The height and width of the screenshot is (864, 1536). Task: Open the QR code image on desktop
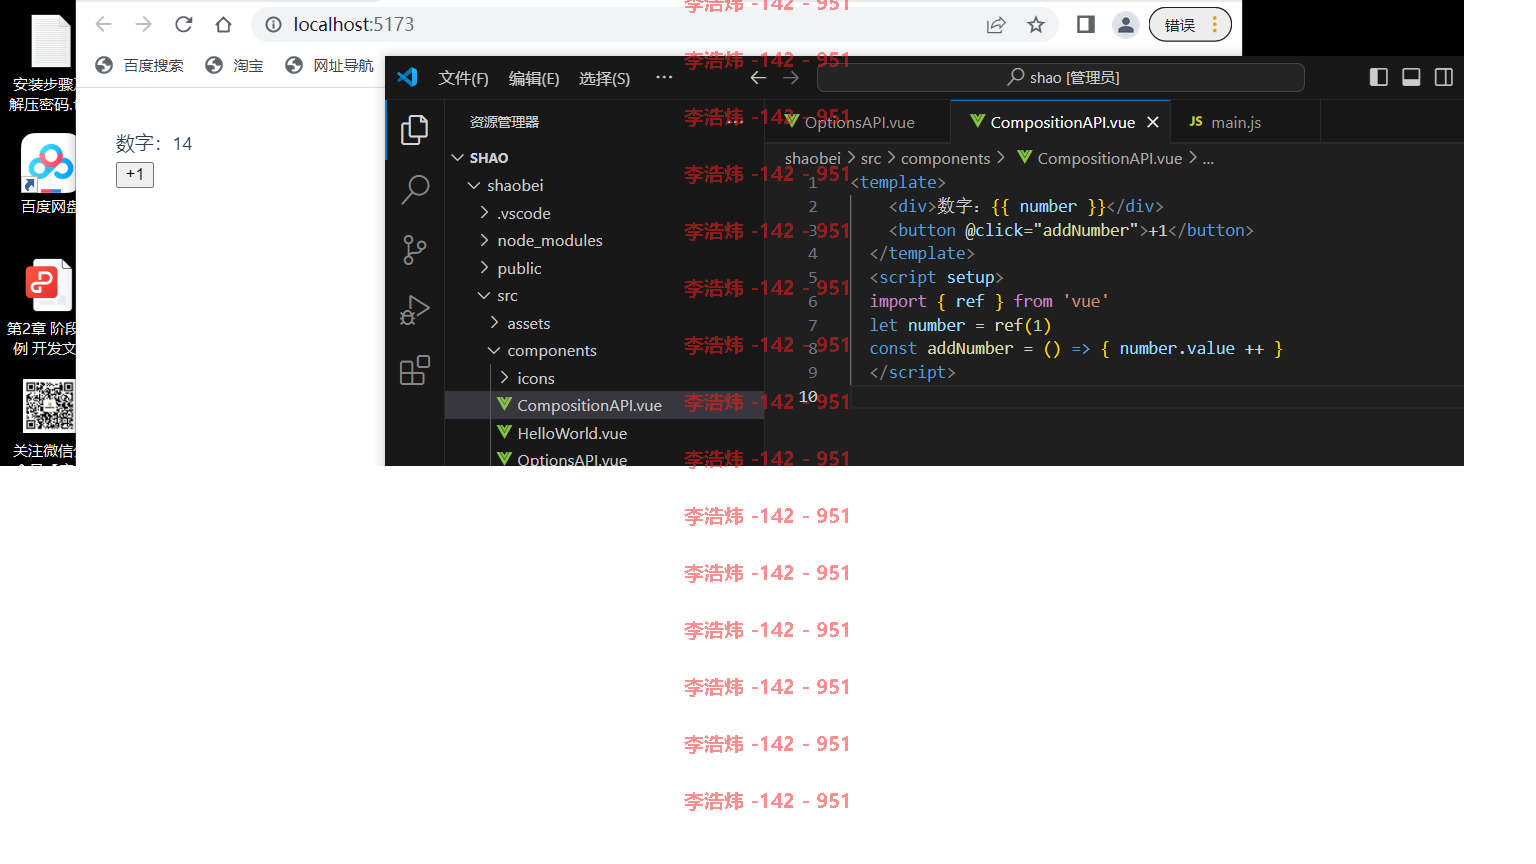pos(46,420)
